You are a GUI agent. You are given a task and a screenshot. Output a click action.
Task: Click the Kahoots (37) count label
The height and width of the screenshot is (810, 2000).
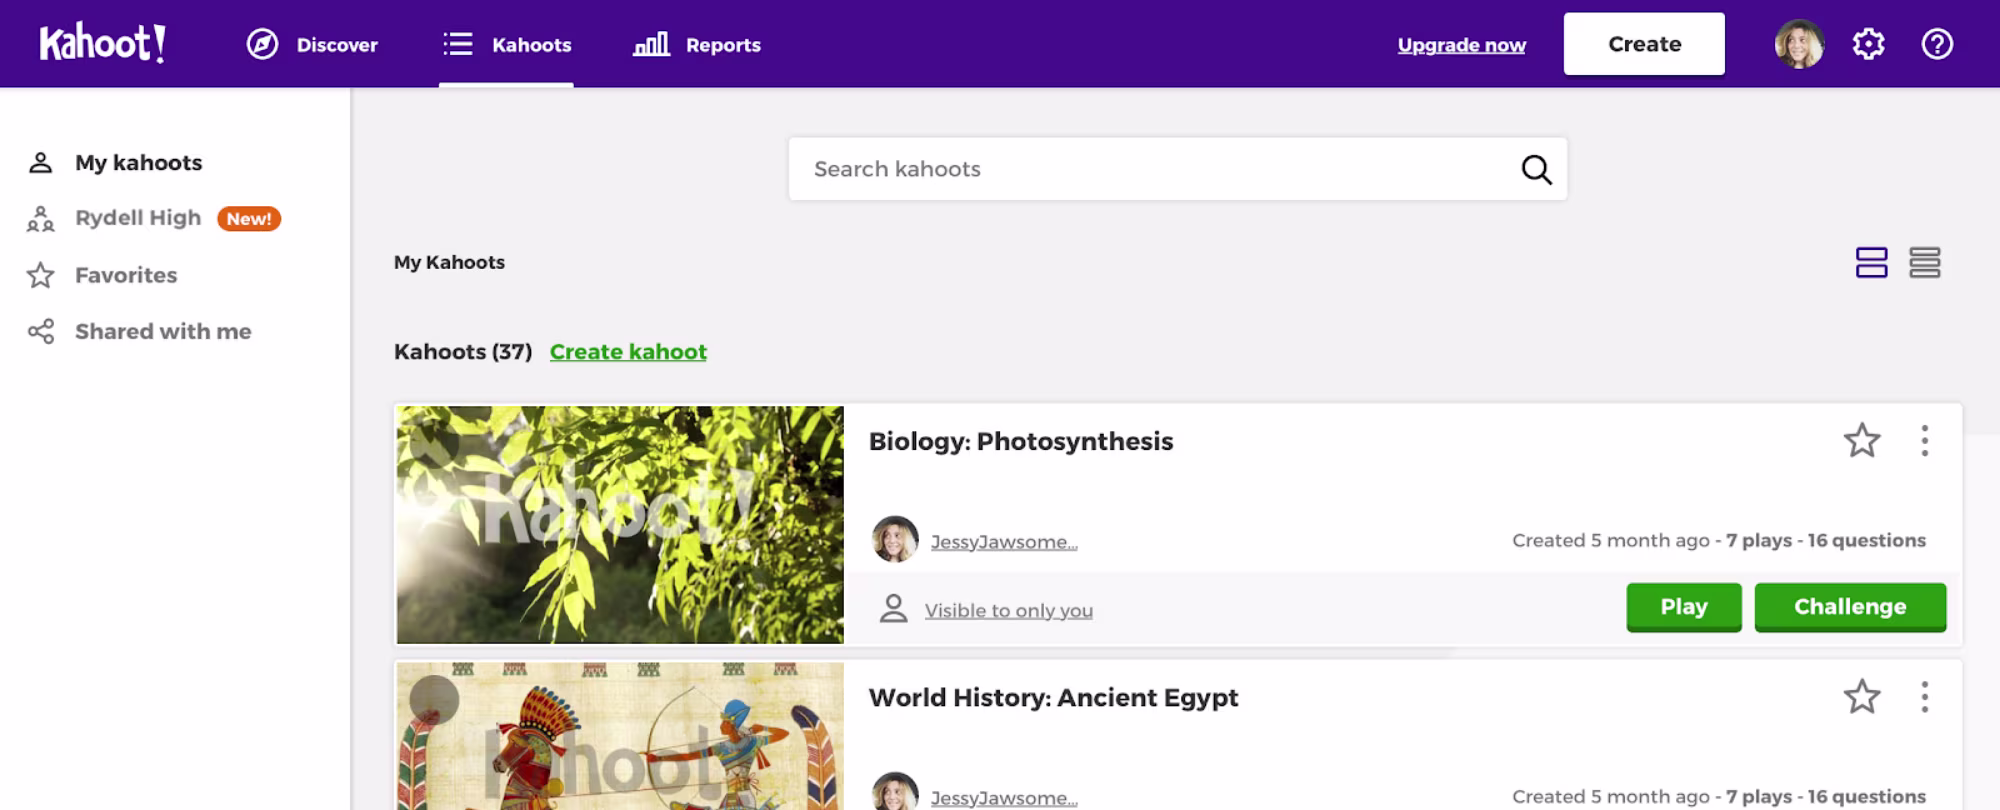(463, 352)
